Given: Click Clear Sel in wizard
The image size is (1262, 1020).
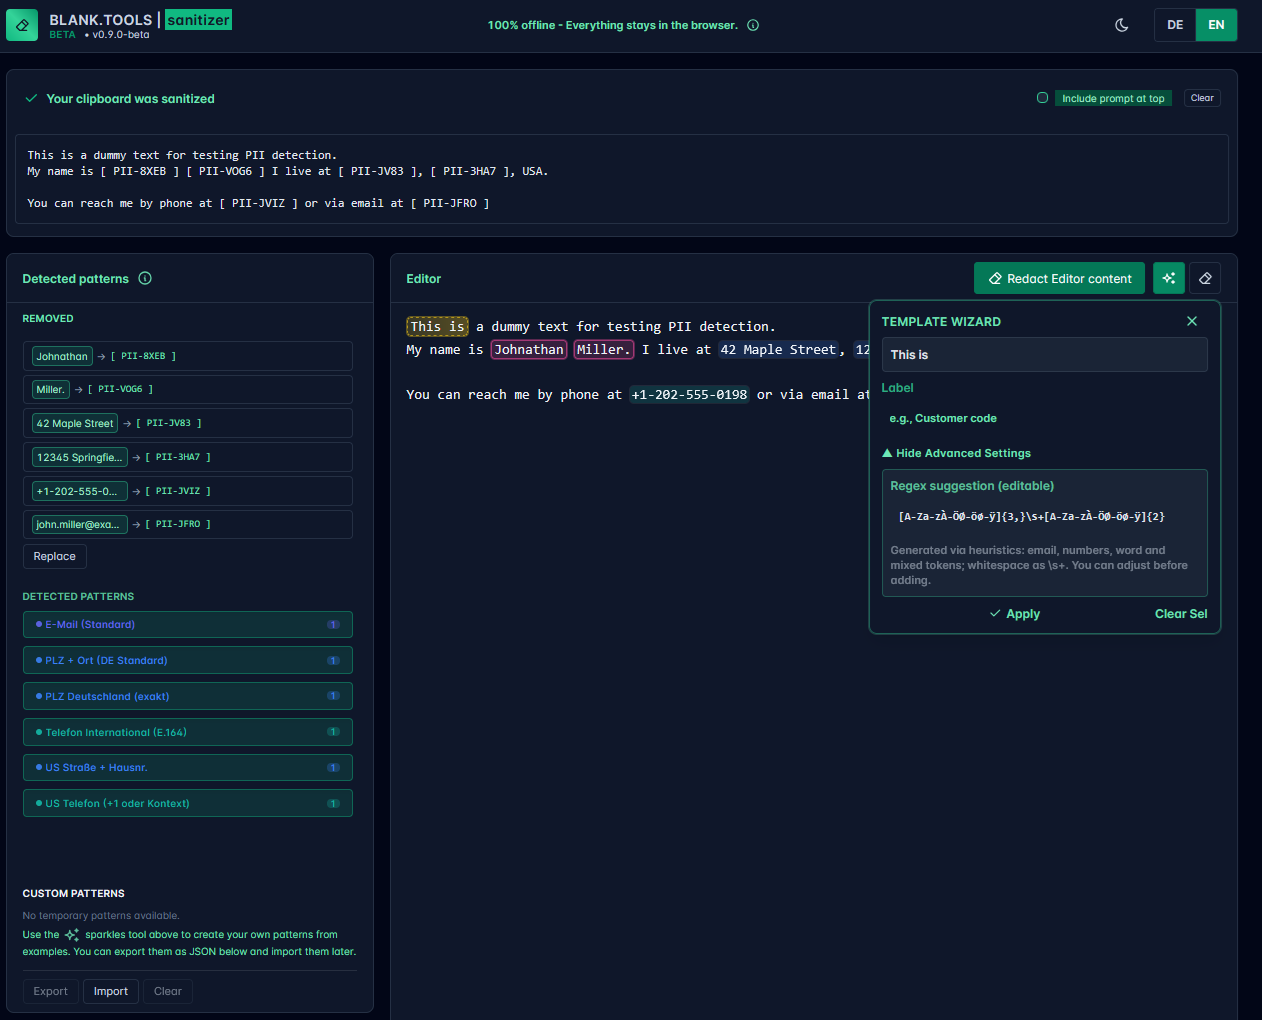Looking at the screenshot, I should [x=1181, y=614].
